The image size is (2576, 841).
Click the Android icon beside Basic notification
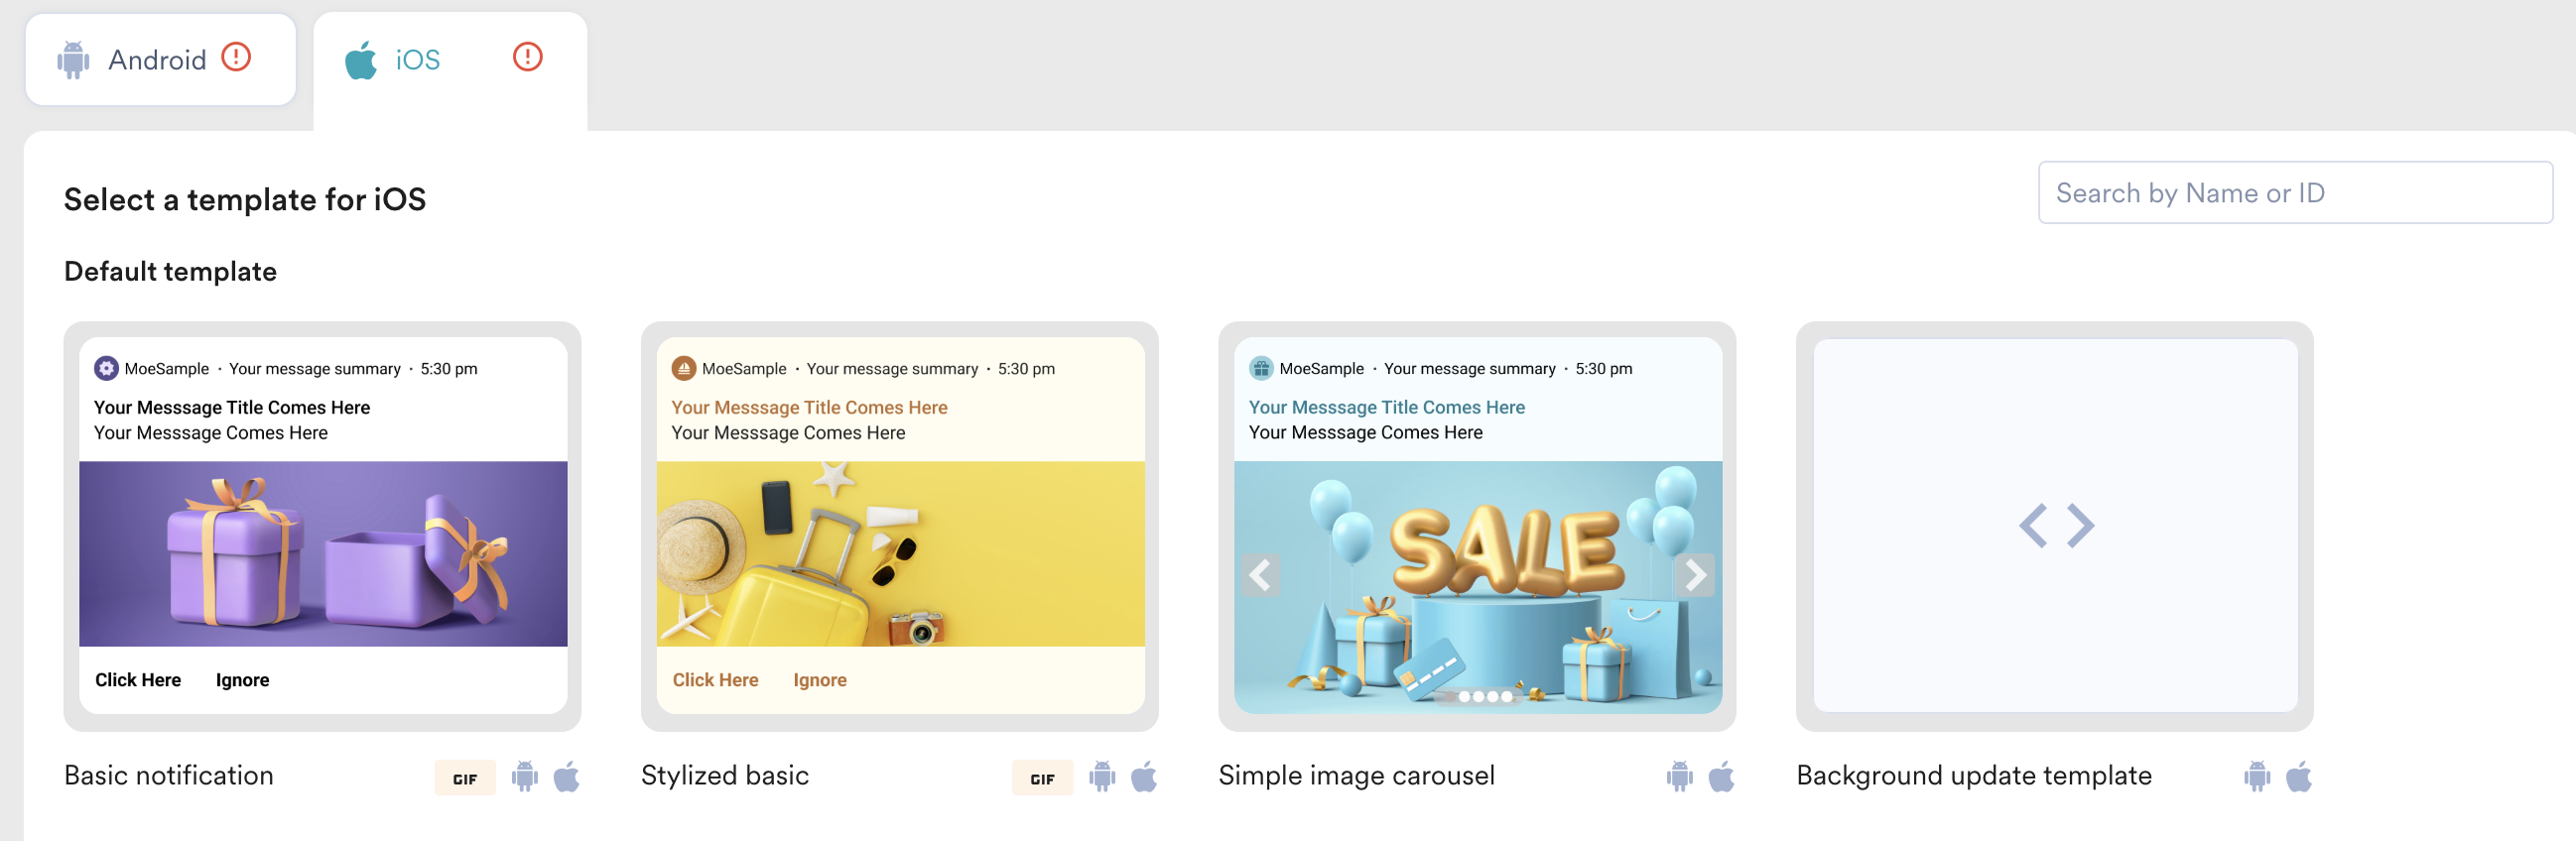pos(524,777)
